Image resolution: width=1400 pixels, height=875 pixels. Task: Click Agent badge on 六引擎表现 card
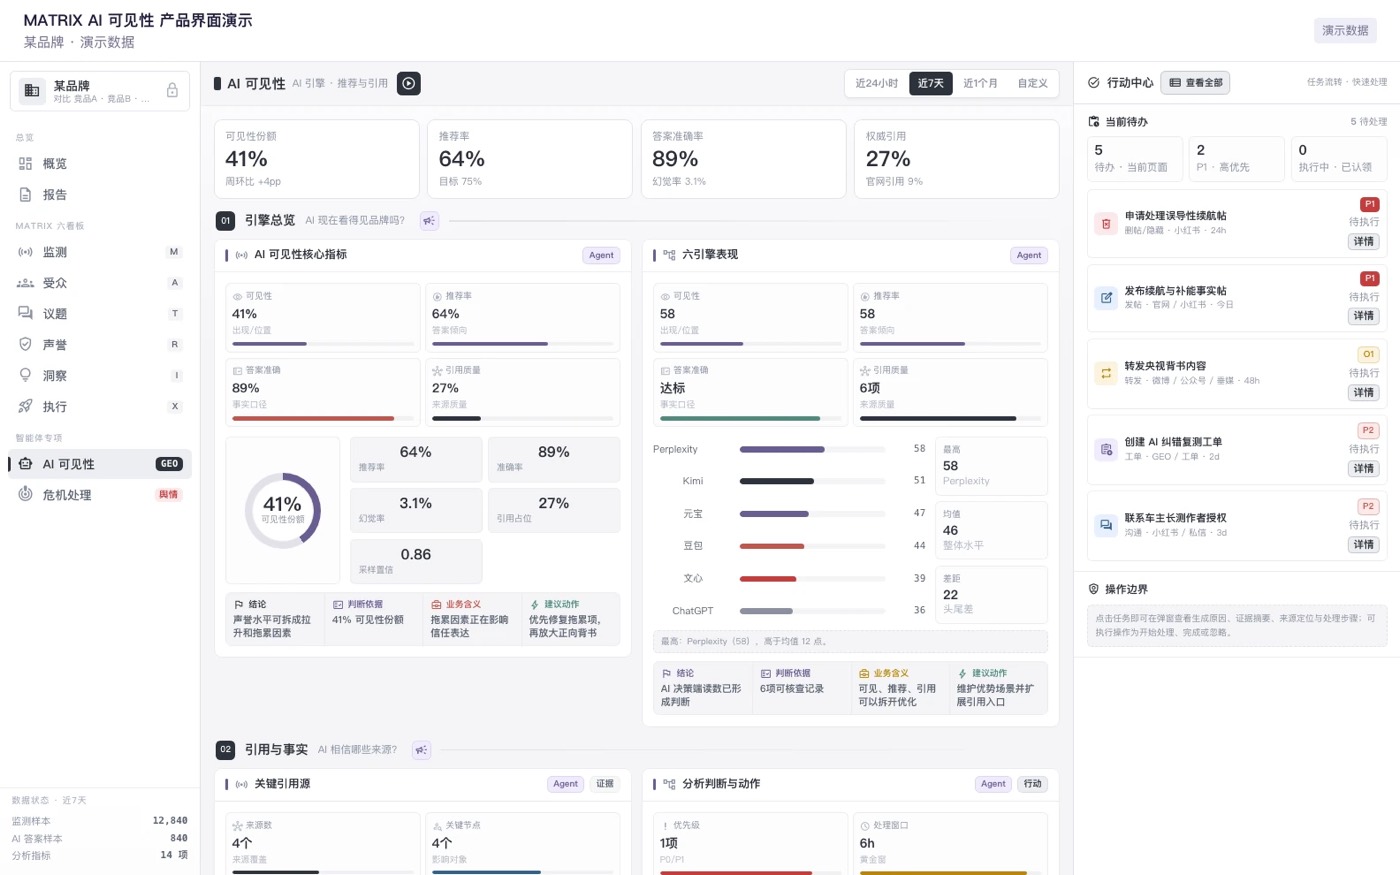(1029, 255)
